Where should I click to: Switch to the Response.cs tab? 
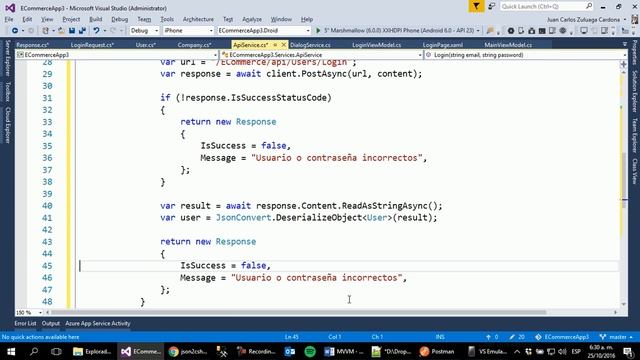click(x=33, y=45)
